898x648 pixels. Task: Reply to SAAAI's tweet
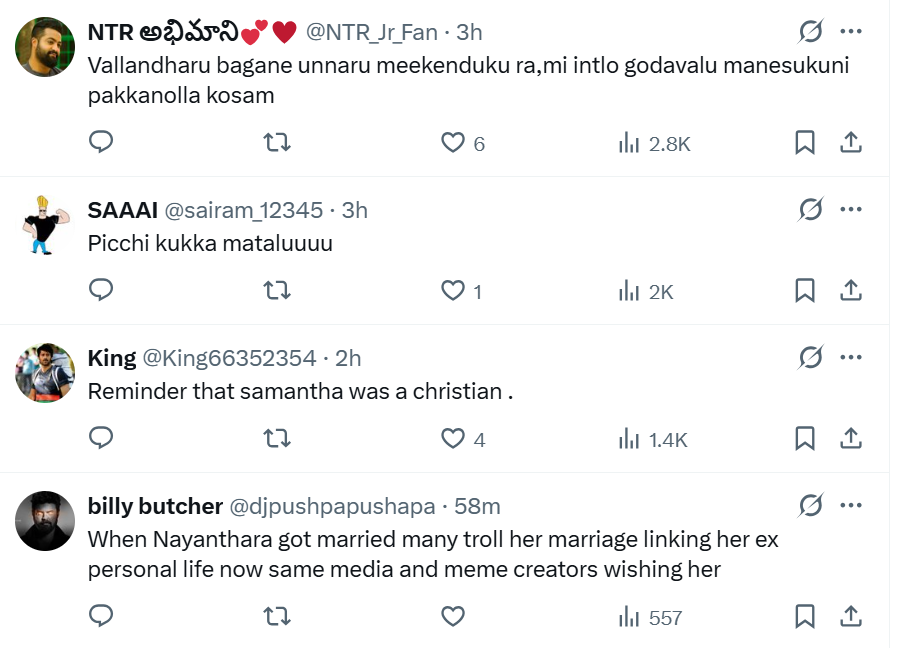pyautogui.click(x=101, y=291)
